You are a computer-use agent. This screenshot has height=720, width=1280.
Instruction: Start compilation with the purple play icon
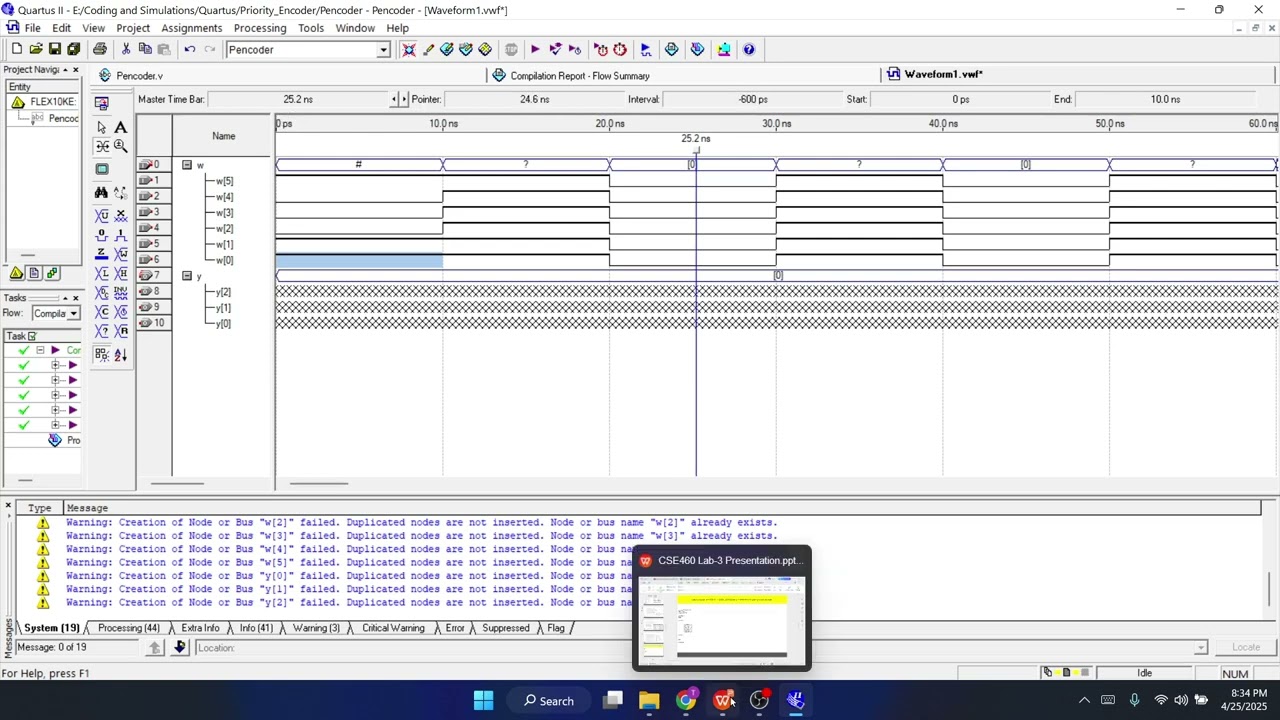pyautogui.click(x=535, y=49)
